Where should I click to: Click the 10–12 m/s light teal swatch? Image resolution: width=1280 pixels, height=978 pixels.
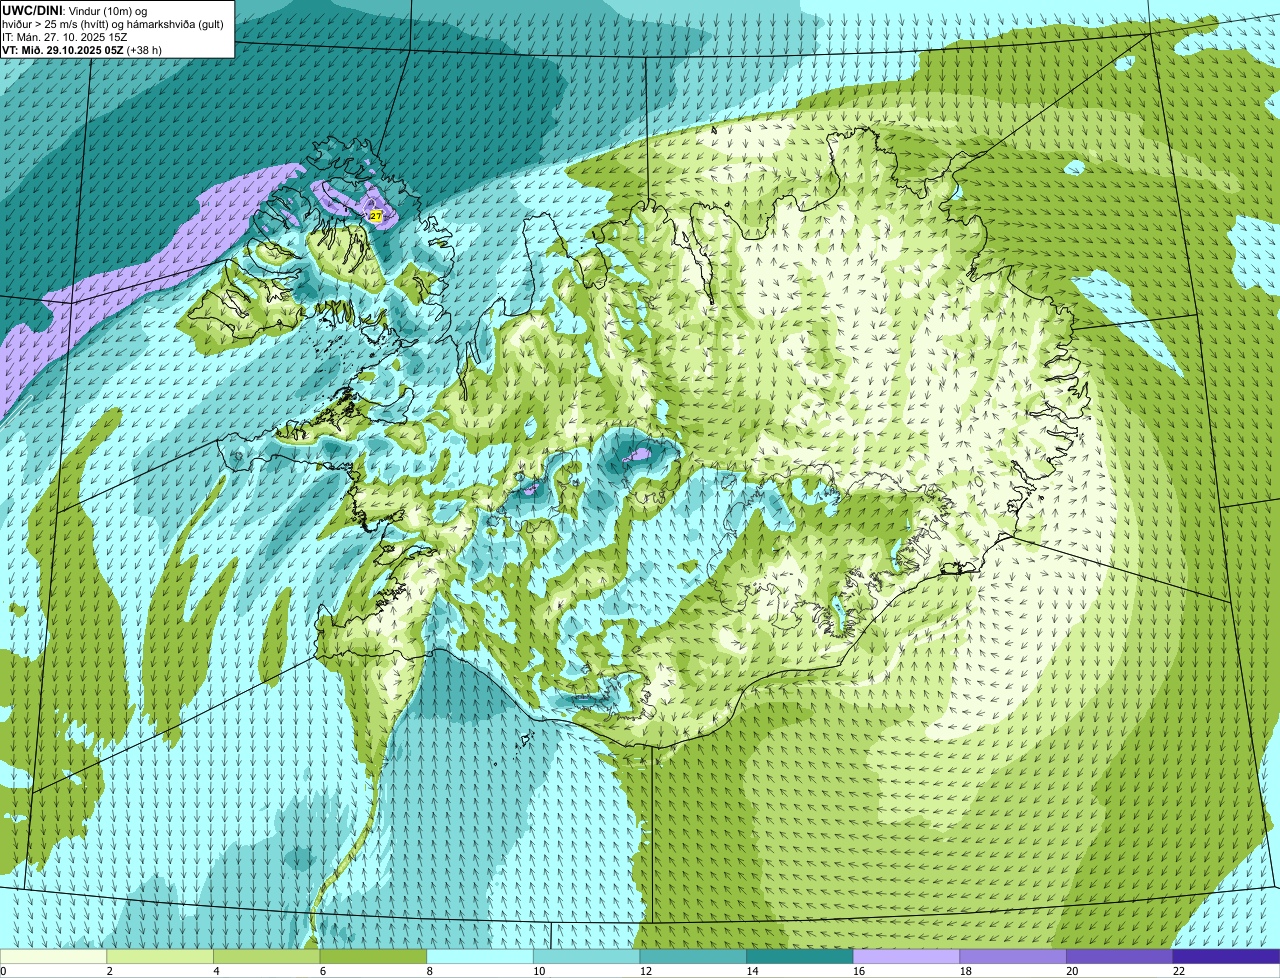pyautogui.click(x=587, y=956)
